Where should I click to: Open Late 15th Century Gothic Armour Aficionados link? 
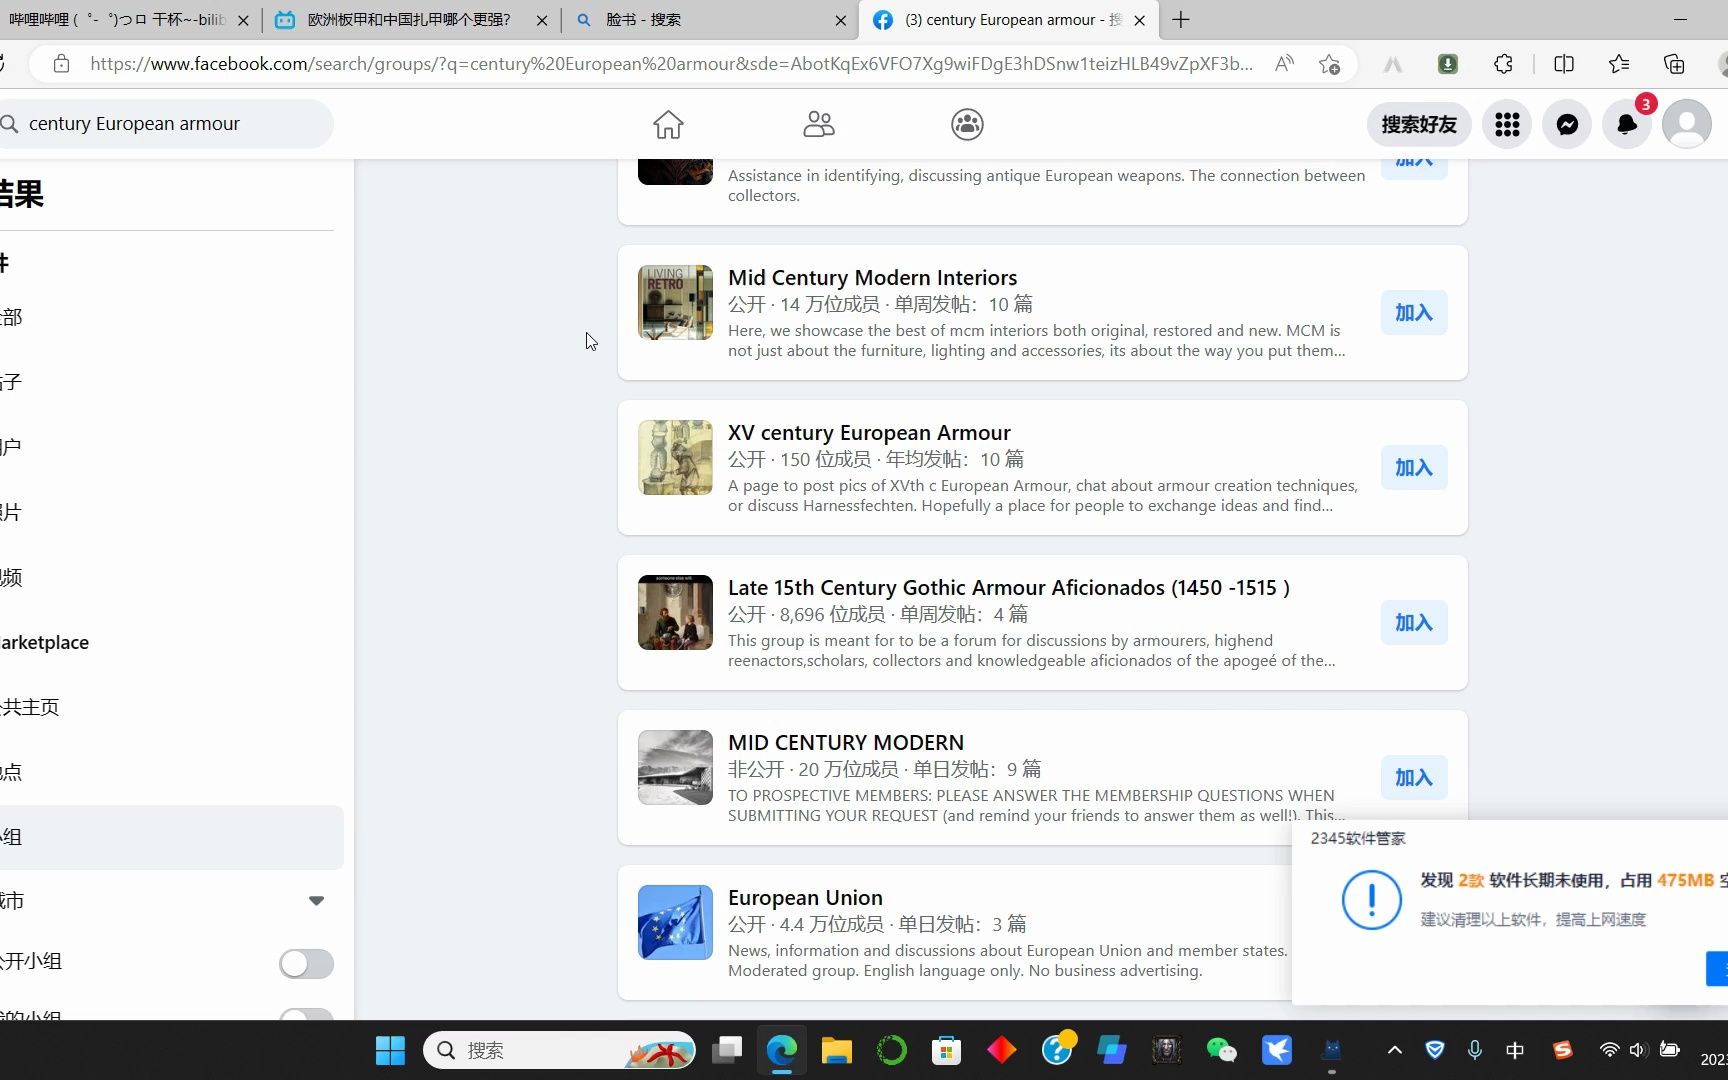coord(1009,587)
